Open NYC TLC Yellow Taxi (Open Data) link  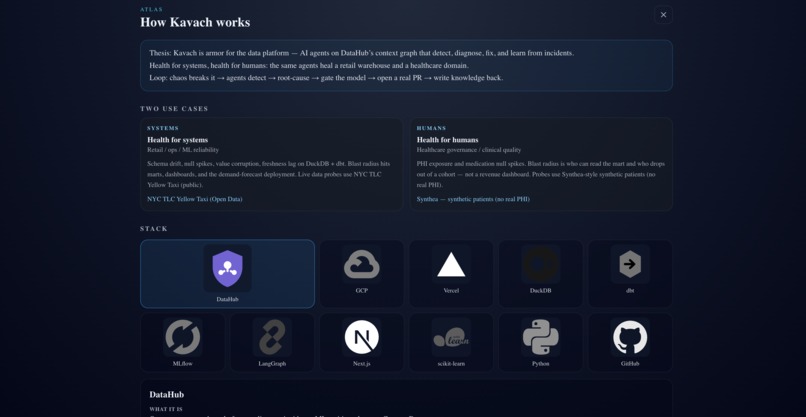coord(195,199)
